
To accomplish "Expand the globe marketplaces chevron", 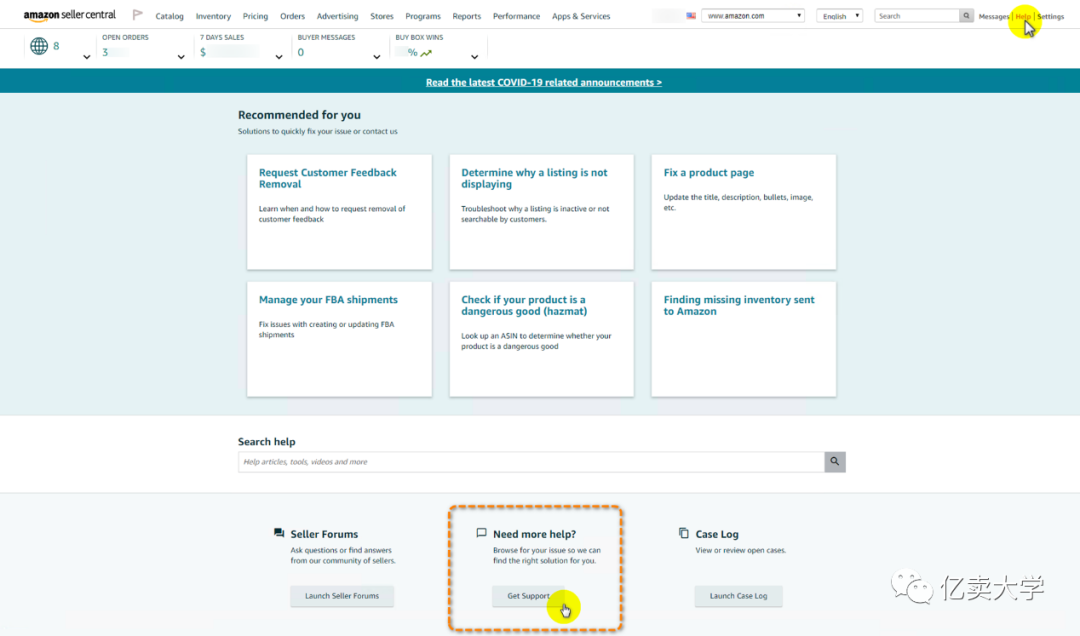I will pos(86,57).
